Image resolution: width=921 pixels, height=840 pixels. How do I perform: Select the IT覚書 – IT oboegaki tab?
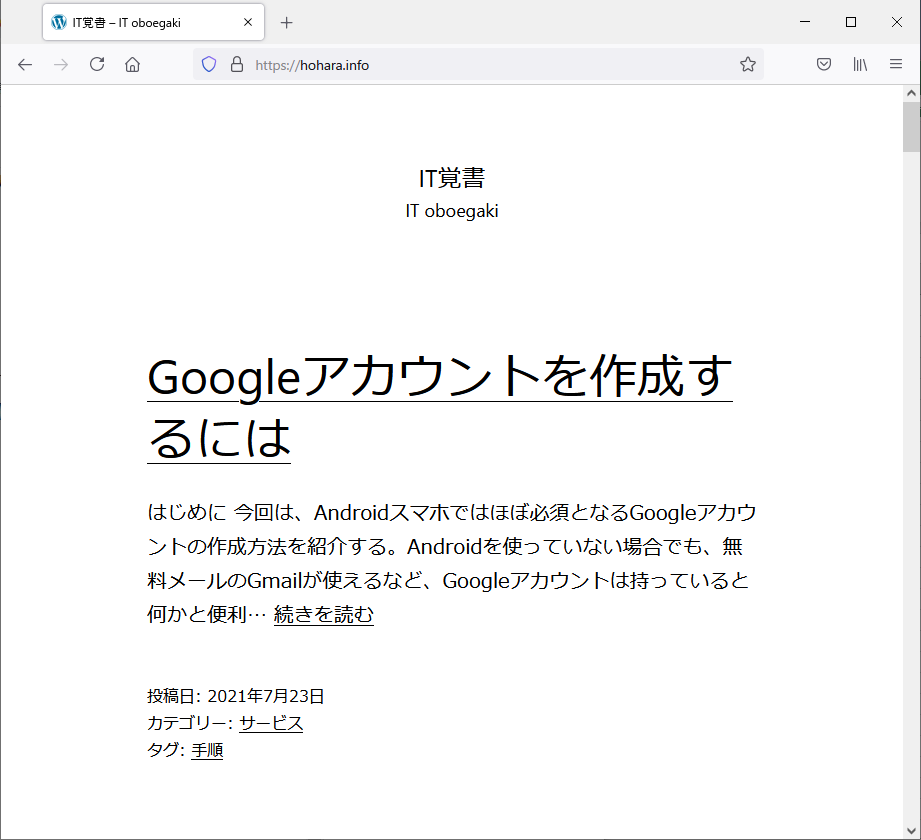point(140,22)
